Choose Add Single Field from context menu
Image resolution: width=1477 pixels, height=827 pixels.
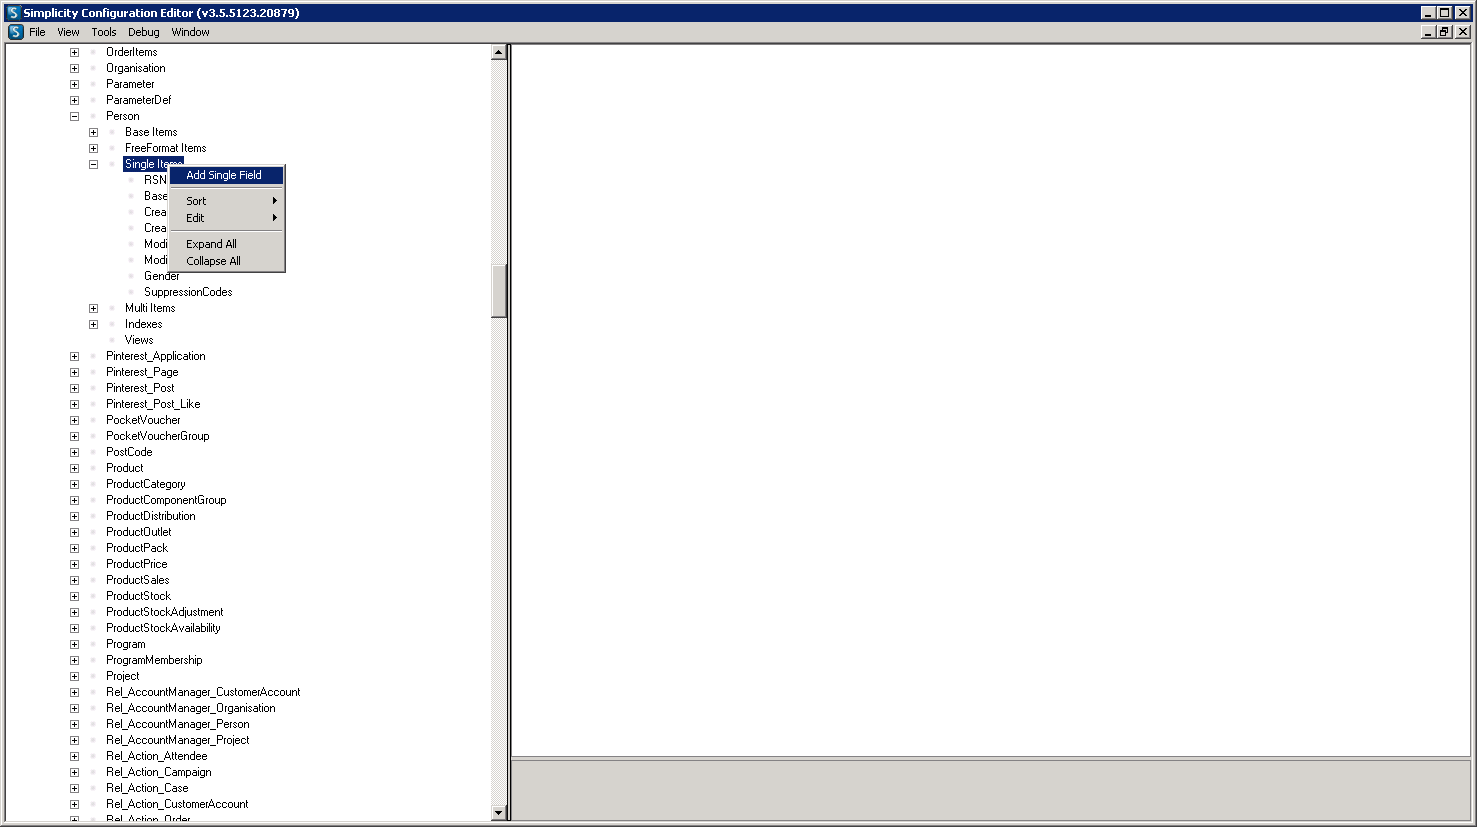click(x=227, y=175)
